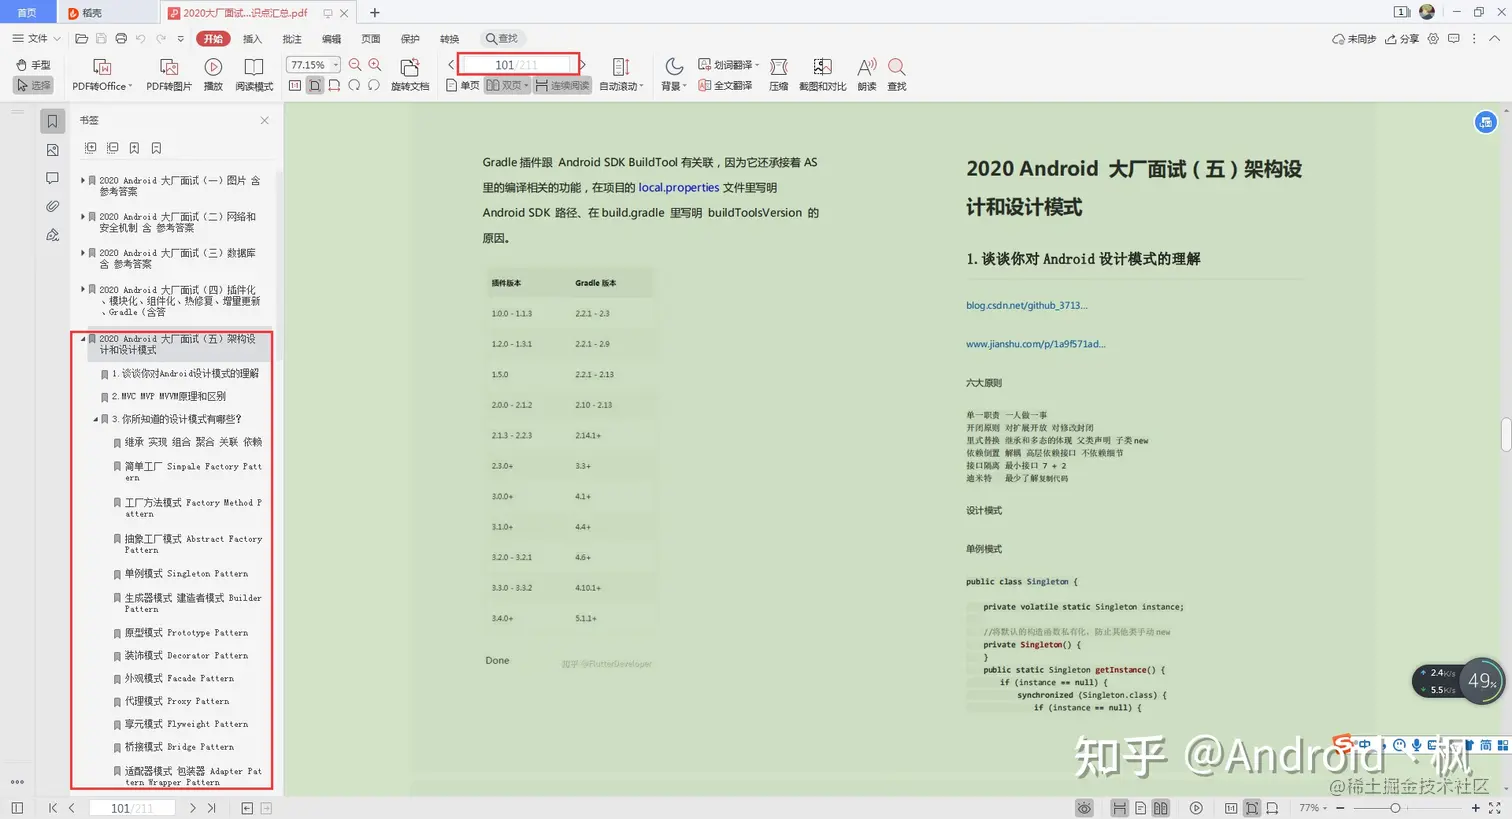The width and height of the screenshot is (1512, 819).
Task: Enable 单页 single page view
Action: coord(463,86)
